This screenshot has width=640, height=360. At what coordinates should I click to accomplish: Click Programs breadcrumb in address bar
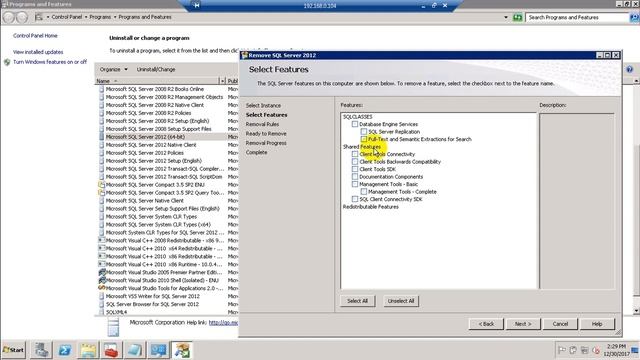point(100,17)
